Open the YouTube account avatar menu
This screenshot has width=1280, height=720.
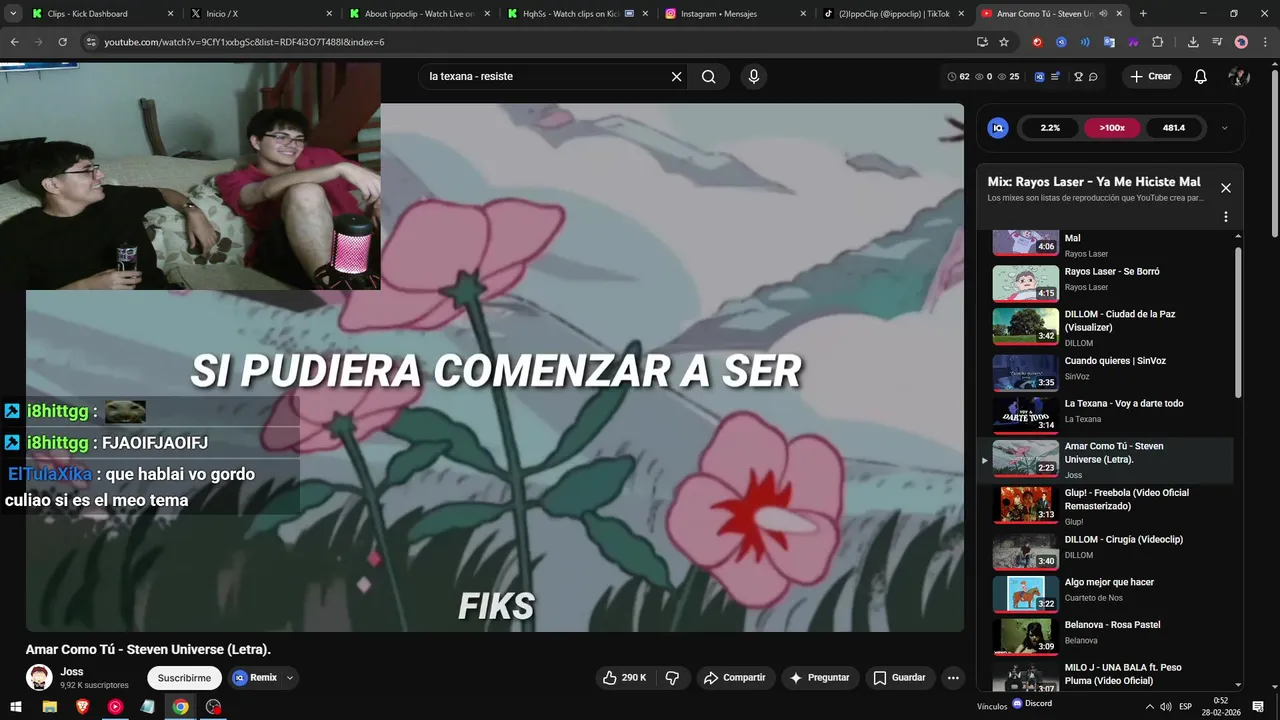pos(1239,77)
